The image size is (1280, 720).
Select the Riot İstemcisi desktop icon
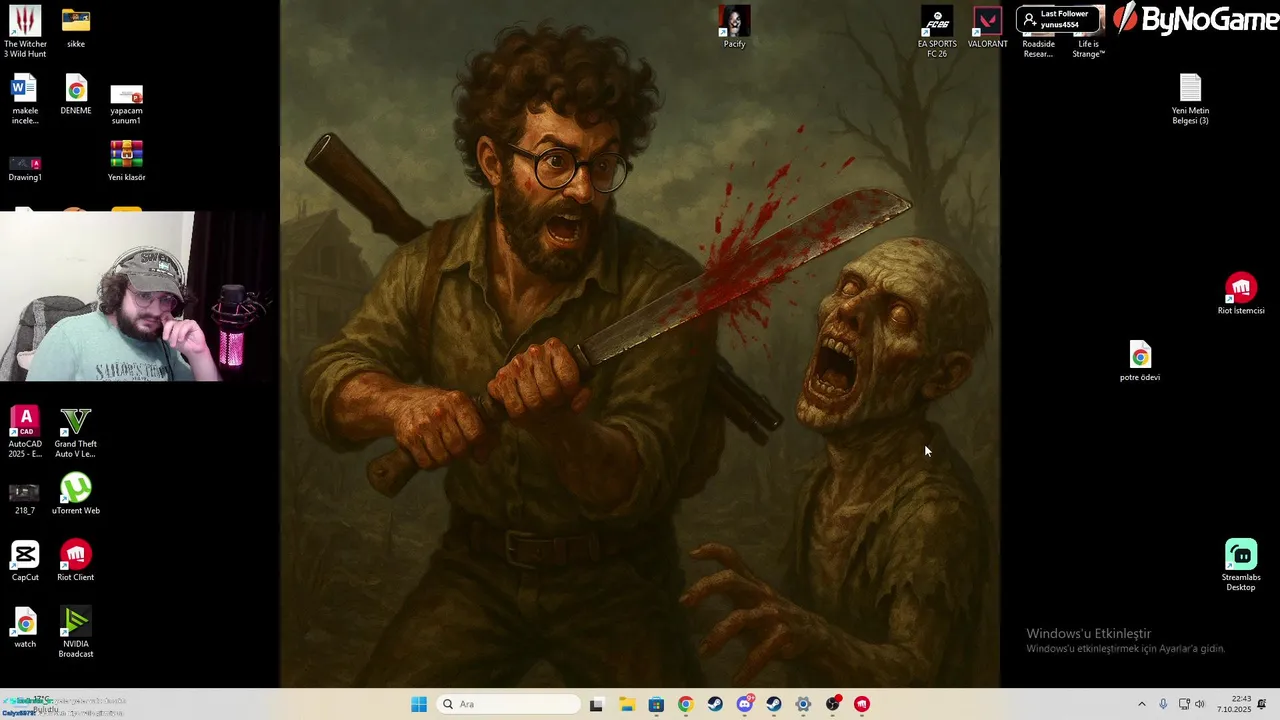(x=1241, y=294)
